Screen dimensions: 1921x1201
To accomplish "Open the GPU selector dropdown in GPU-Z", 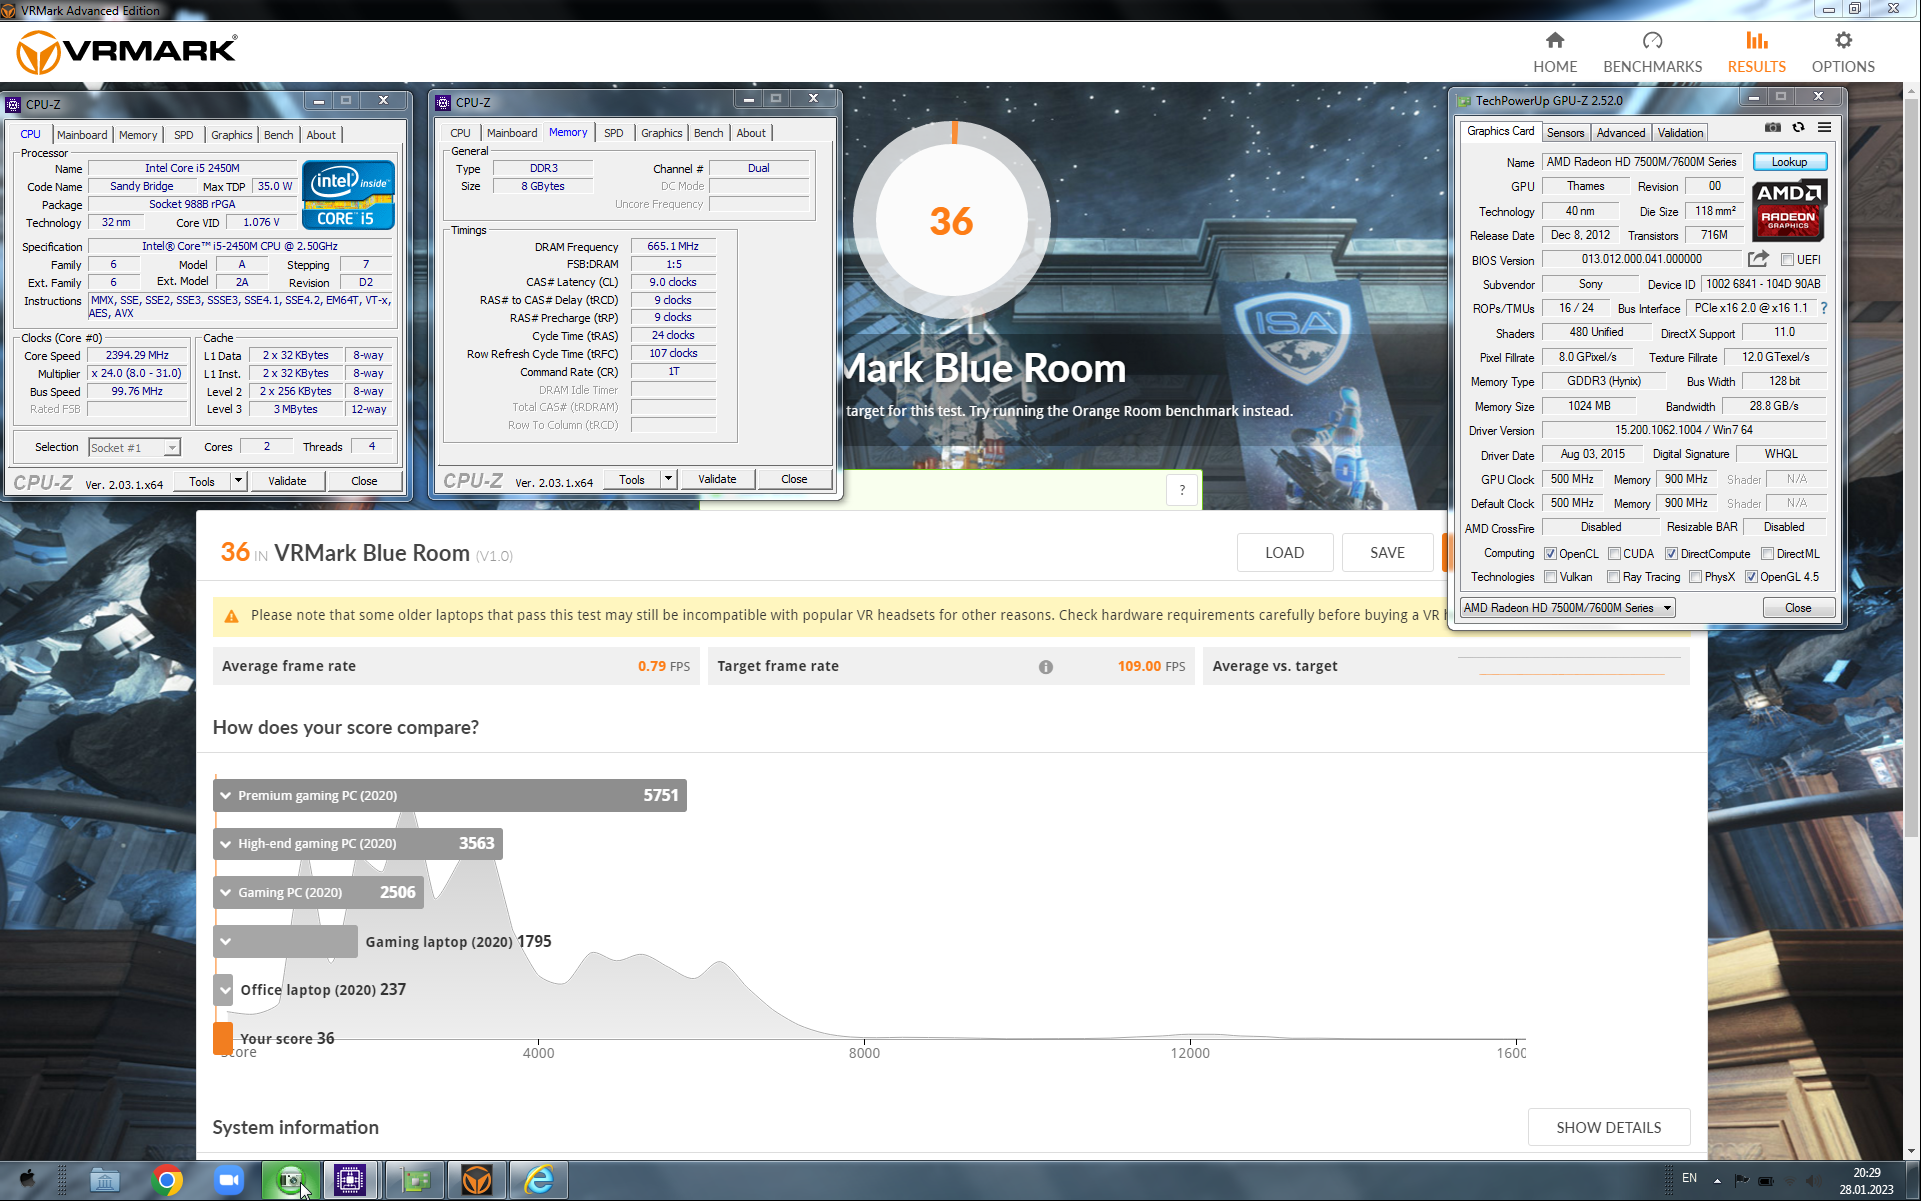I will 1567,608.
